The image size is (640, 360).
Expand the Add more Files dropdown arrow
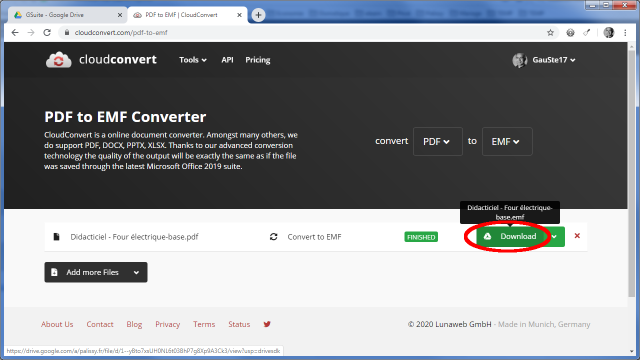[x=136, y=272]
